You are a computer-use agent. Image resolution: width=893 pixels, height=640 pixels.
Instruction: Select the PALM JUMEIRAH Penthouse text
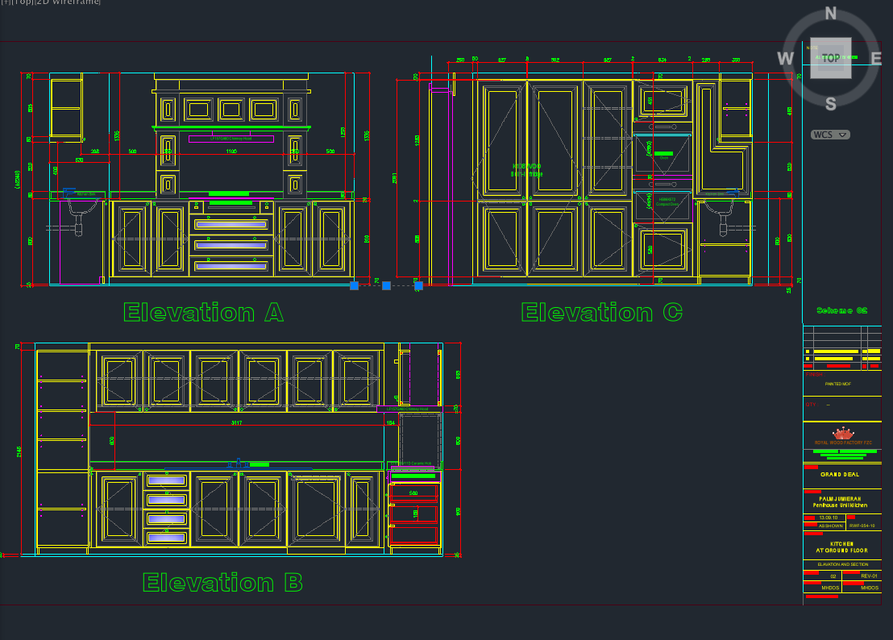pyautogui.click(x=842, y=500)
